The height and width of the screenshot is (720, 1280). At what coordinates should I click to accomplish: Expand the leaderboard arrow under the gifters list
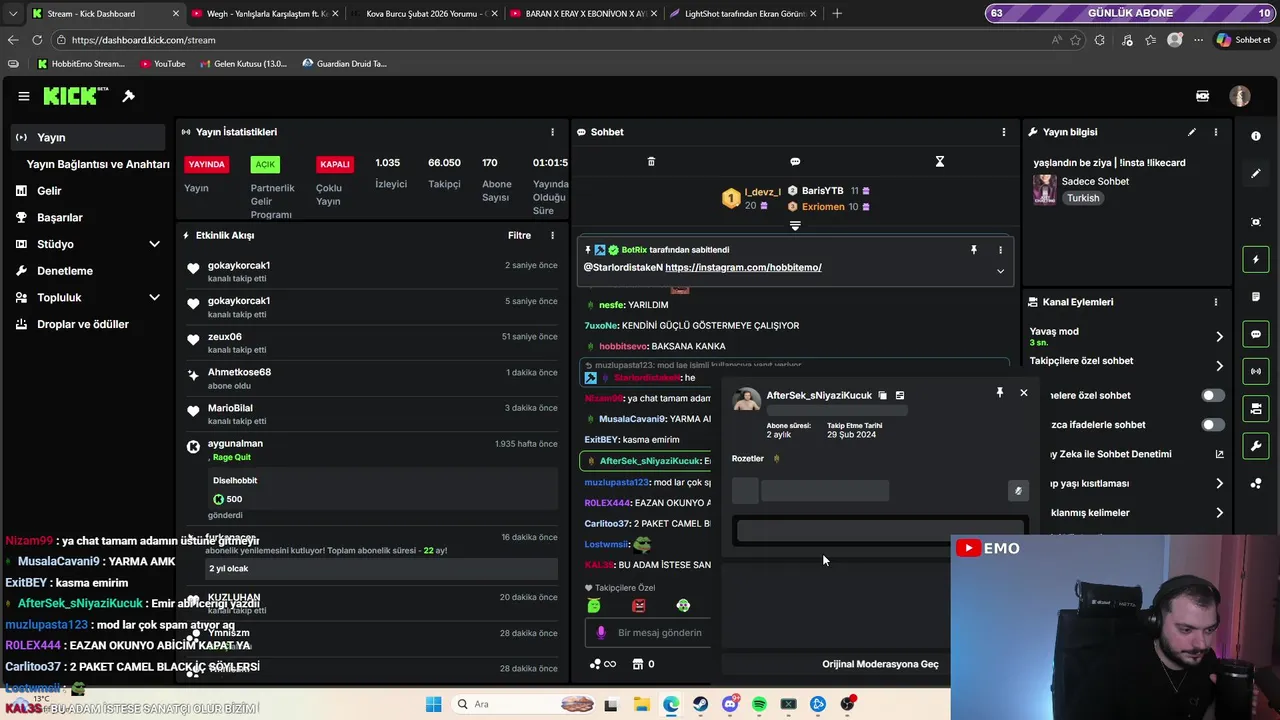pos(795,227)
